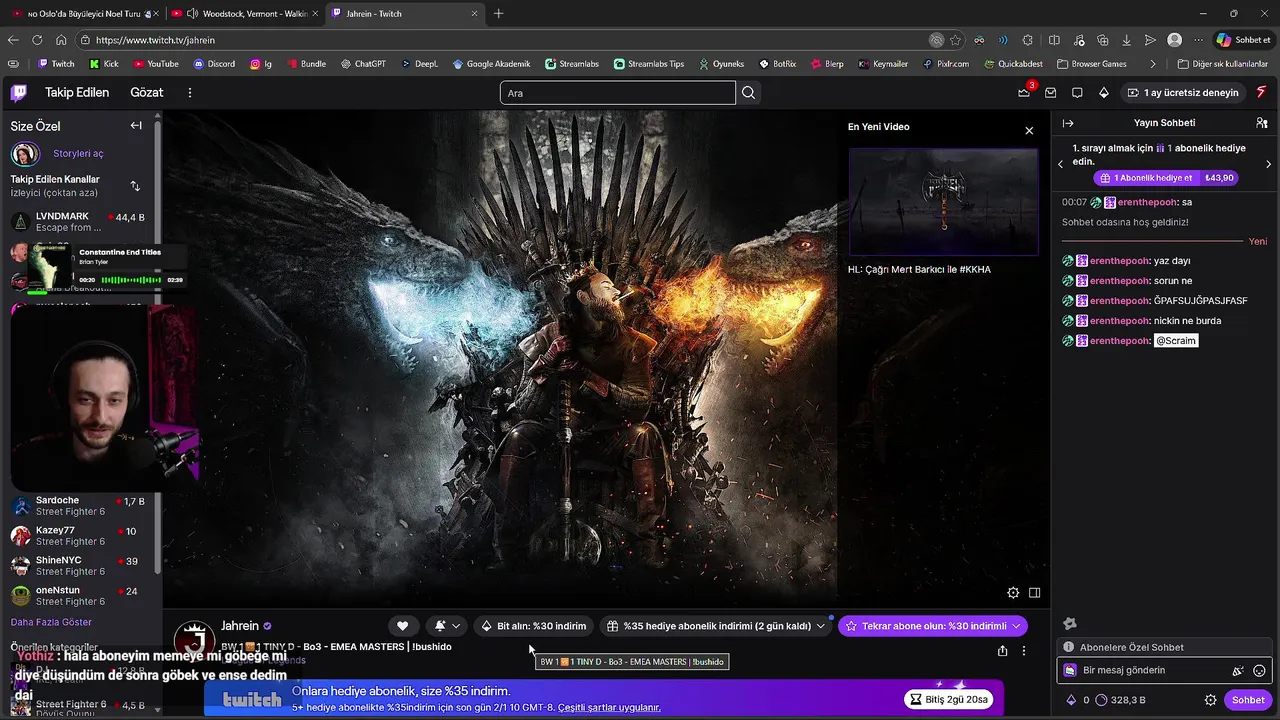
Task: Collapse the chat panel arrow
Action: point(1068,123)
